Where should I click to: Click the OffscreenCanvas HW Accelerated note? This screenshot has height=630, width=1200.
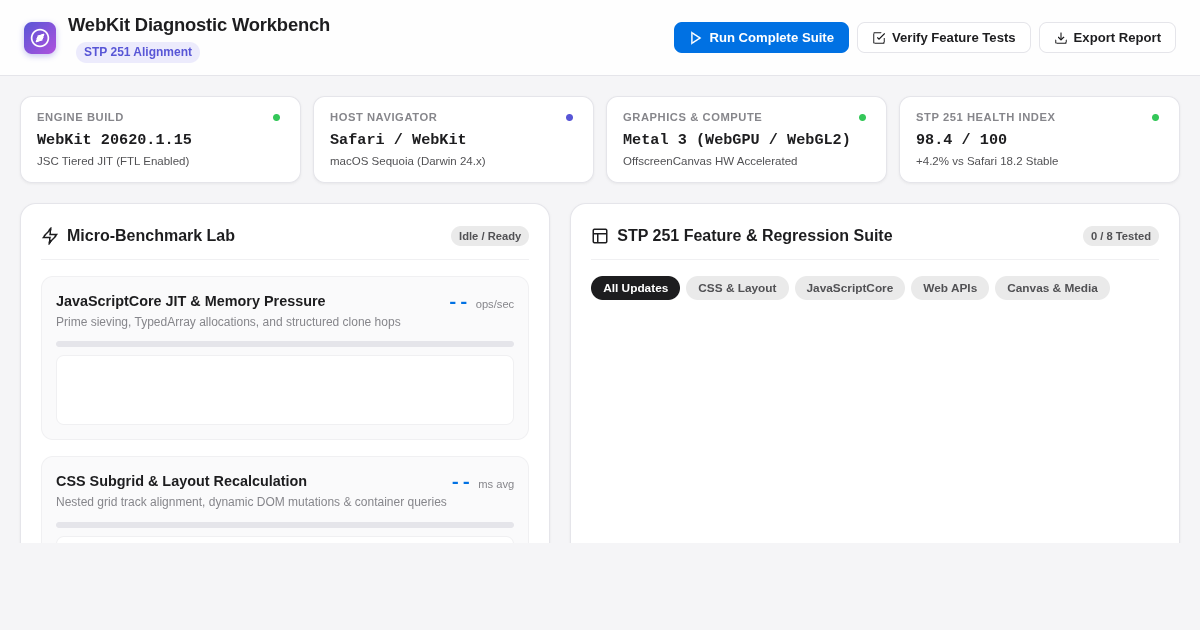[710, 161]
